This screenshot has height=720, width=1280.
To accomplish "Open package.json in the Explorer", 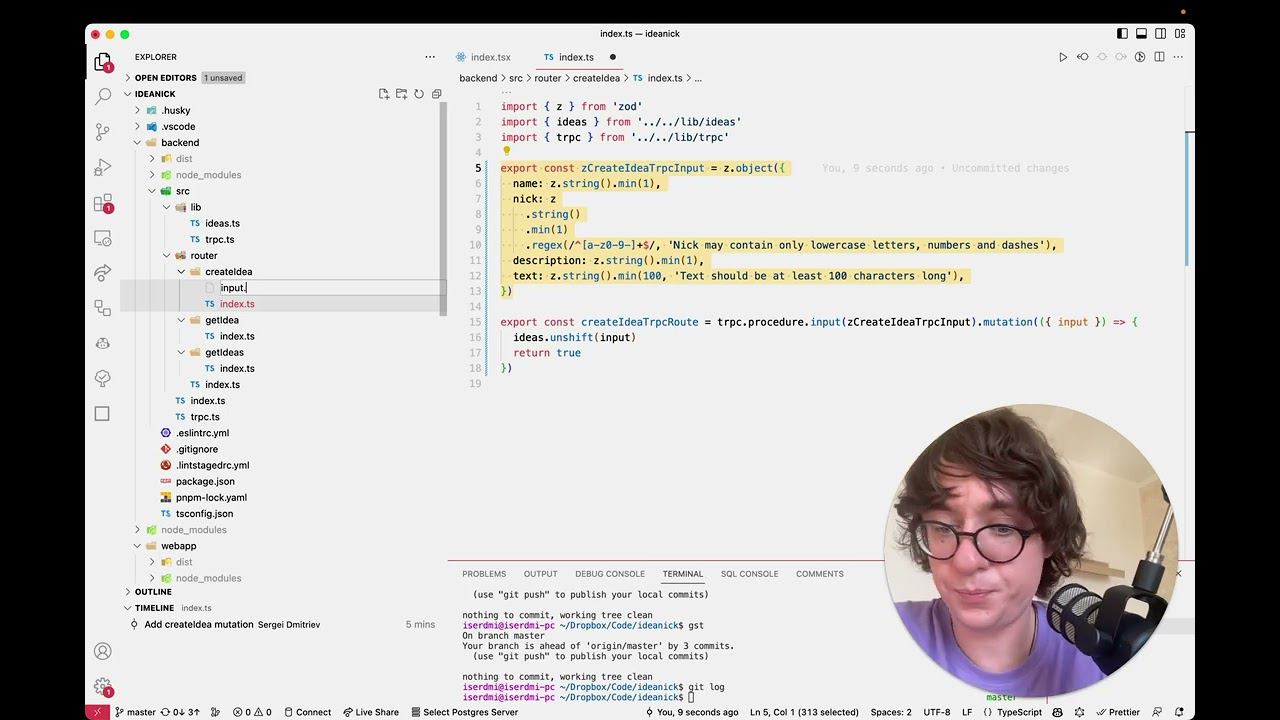I will click(205, 481).
